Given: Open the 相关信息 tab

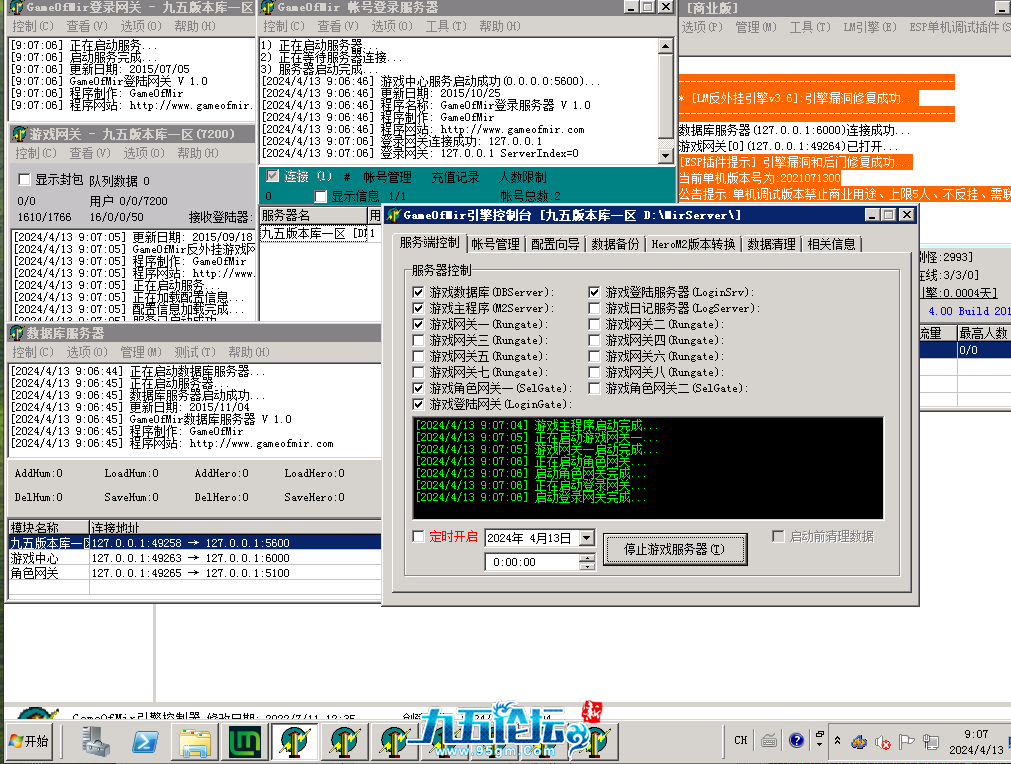Looking at the screenshot, I should (832, 244).
